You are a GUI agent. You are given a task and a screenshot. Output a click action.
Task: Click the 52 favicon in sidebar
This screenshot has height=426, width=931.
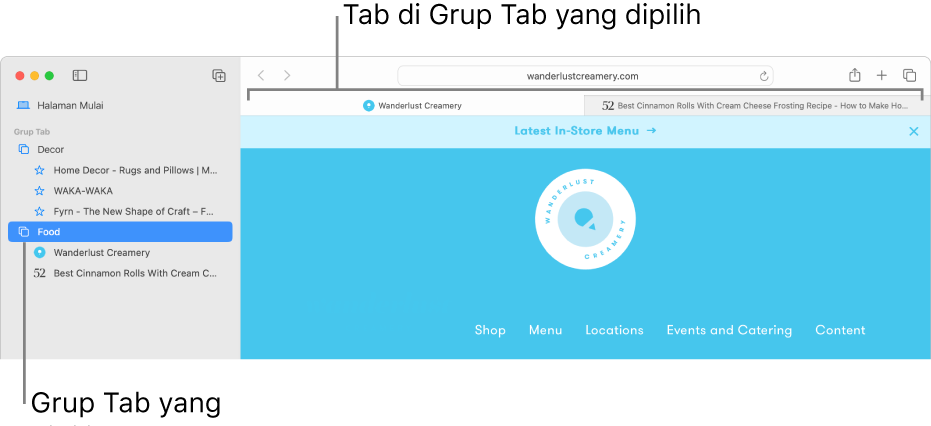(x=39, y=273)
